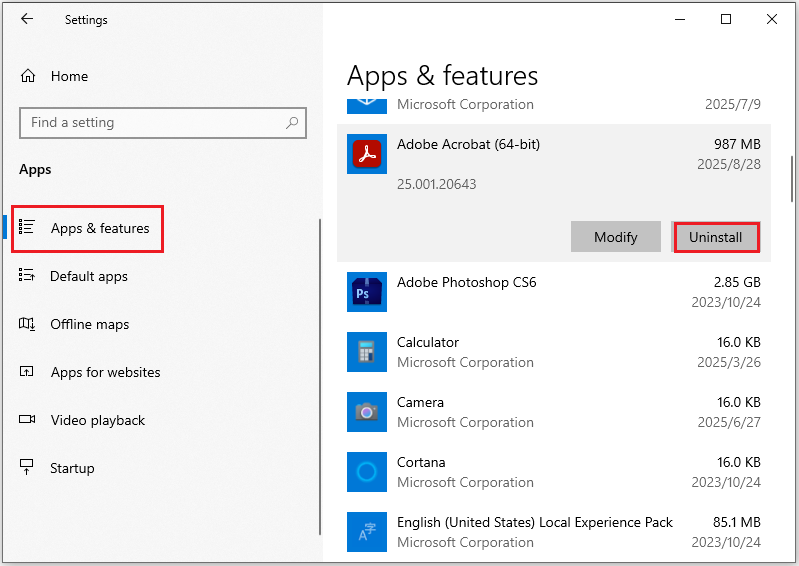Click the back arrow in Settings
The width and height of the screenshot is (799, 566).
point(27,19)
